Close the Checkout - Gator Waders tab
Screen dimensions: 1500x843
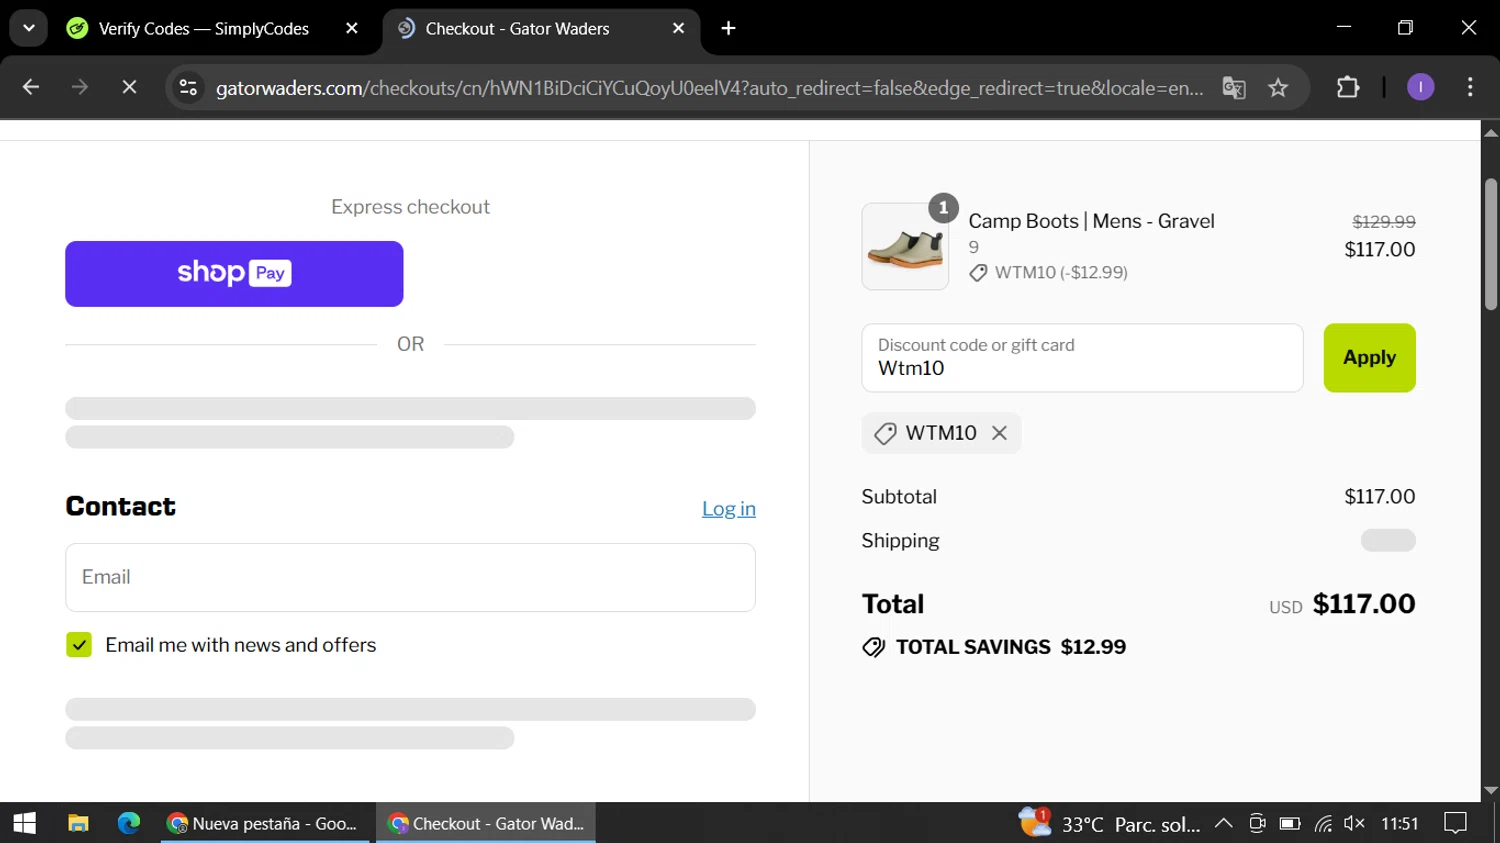[679, 29]
